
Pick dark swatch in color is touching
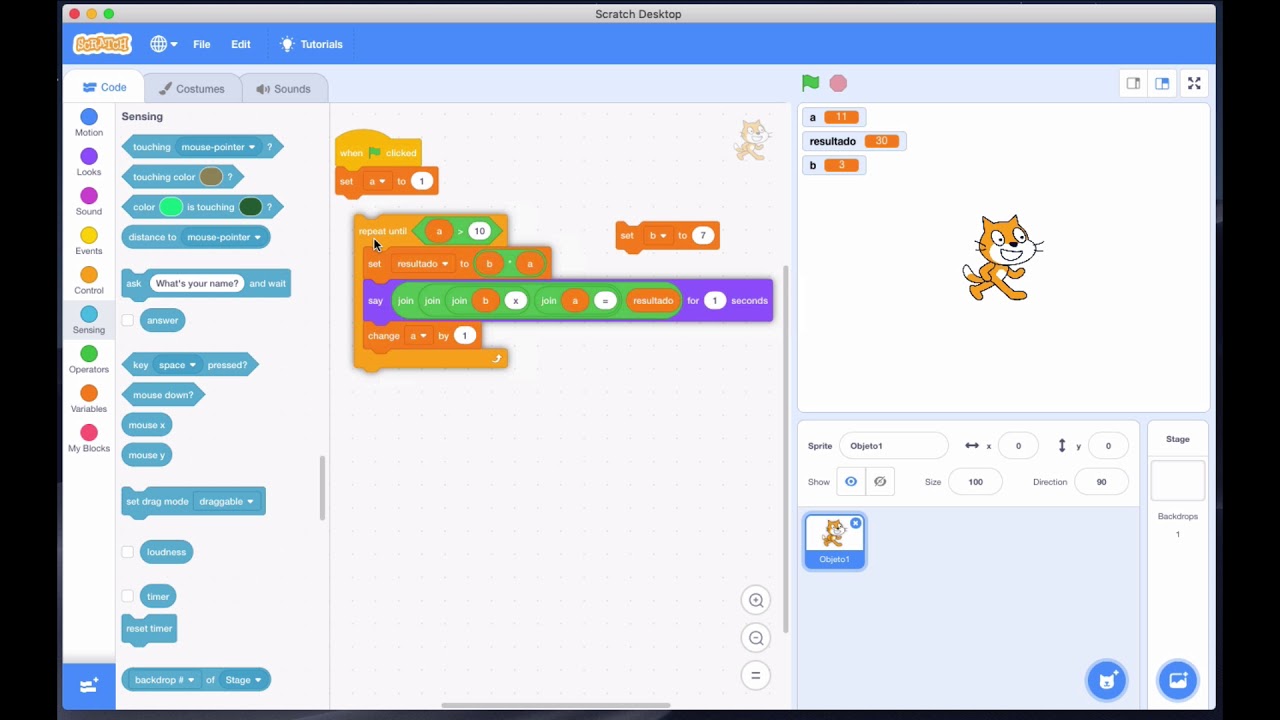pos(250,207)
